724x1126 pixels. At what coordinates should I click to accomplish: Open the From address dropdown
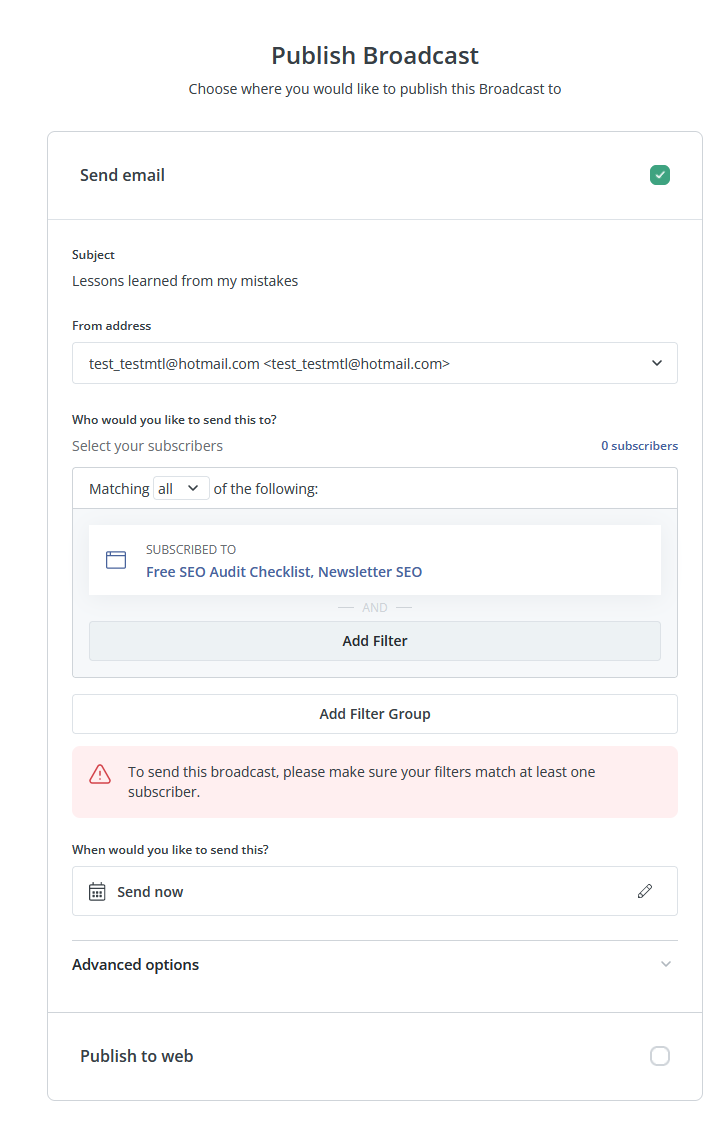[375, 363]
